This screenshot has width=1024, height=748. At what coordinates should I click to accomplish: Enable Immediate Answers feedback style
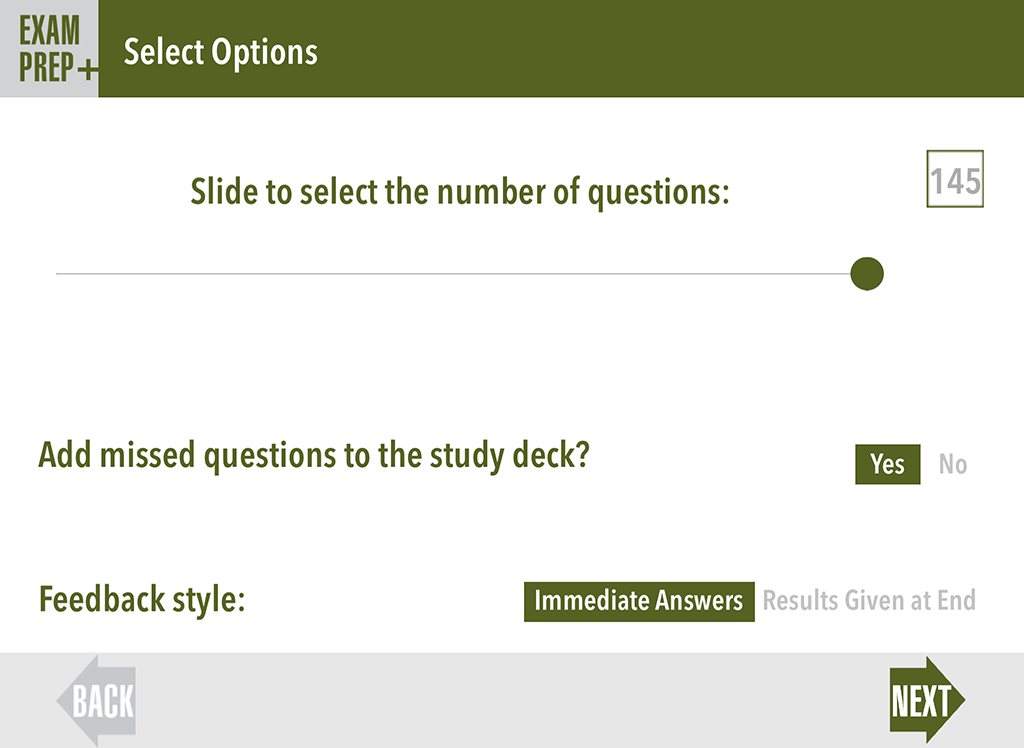639,601
